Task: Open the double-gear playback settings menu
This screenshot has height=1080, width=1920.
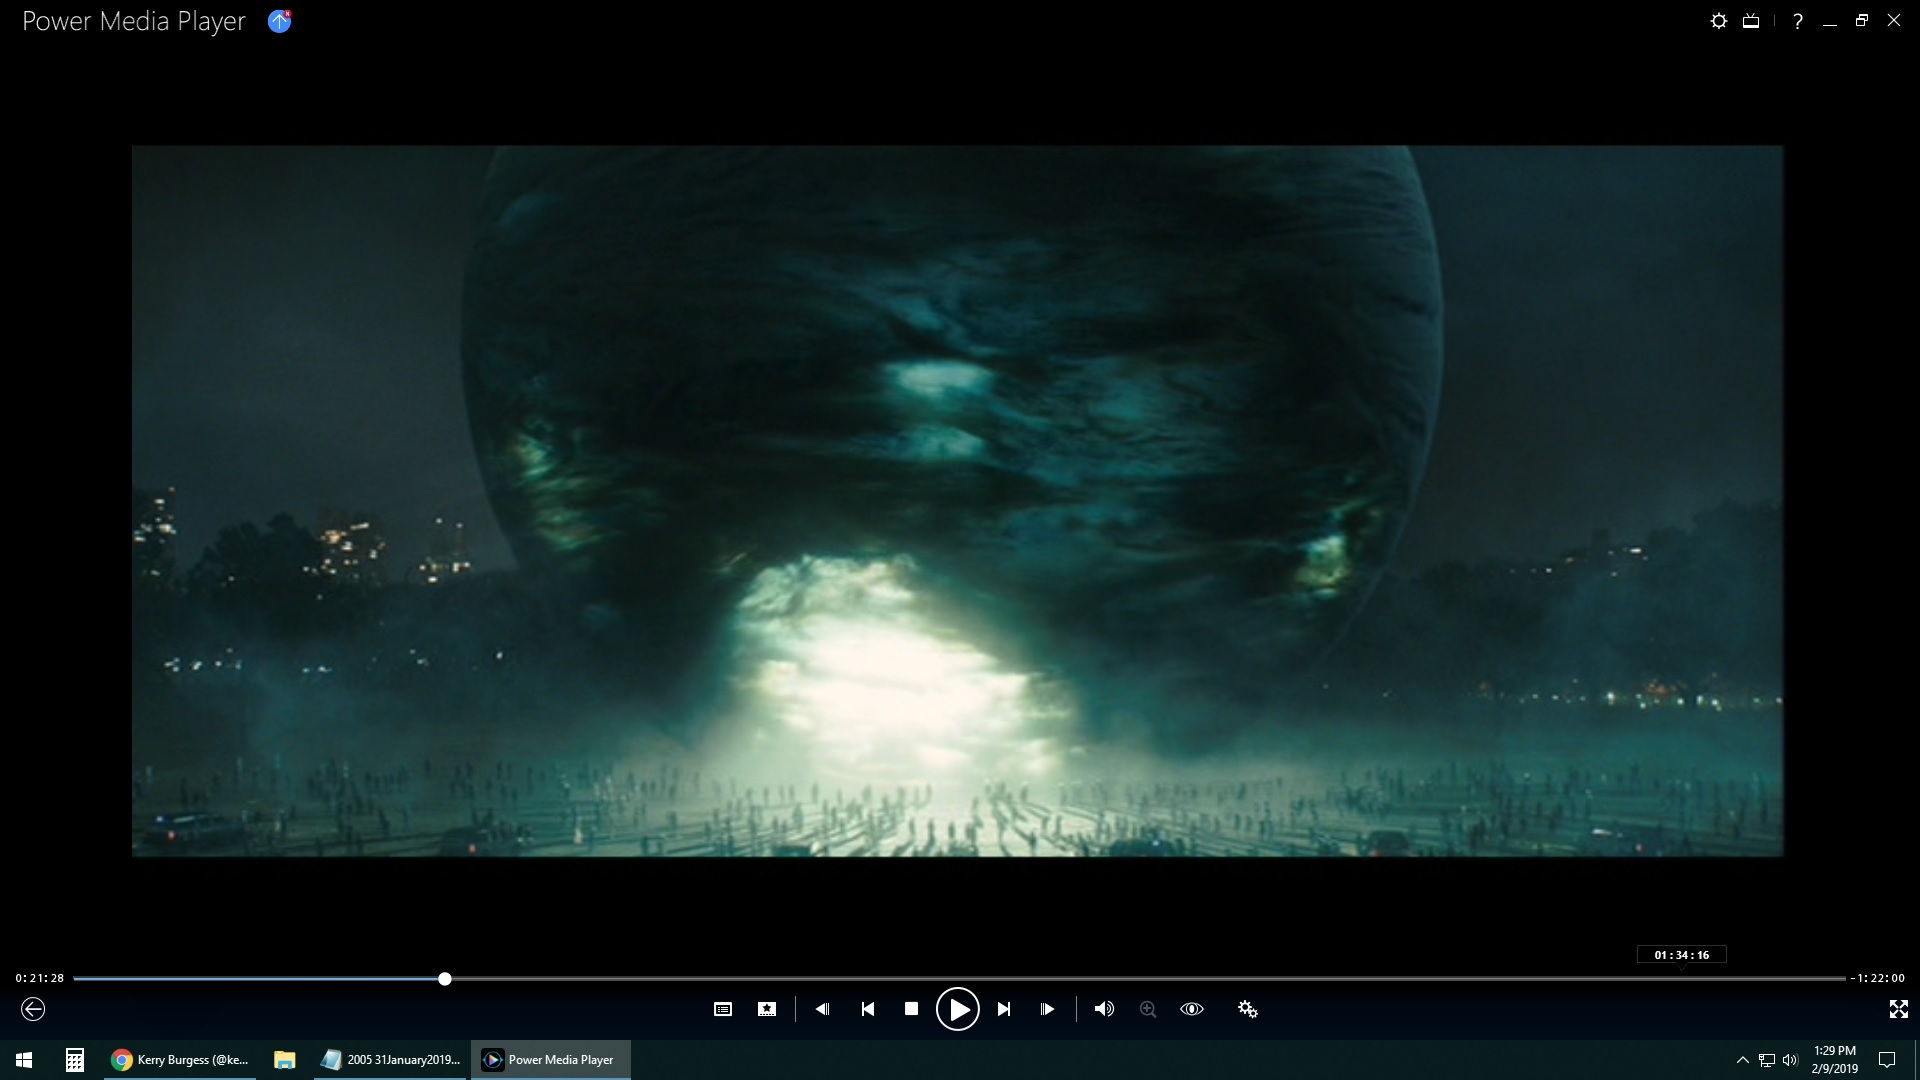Action: [1247, 1009]
